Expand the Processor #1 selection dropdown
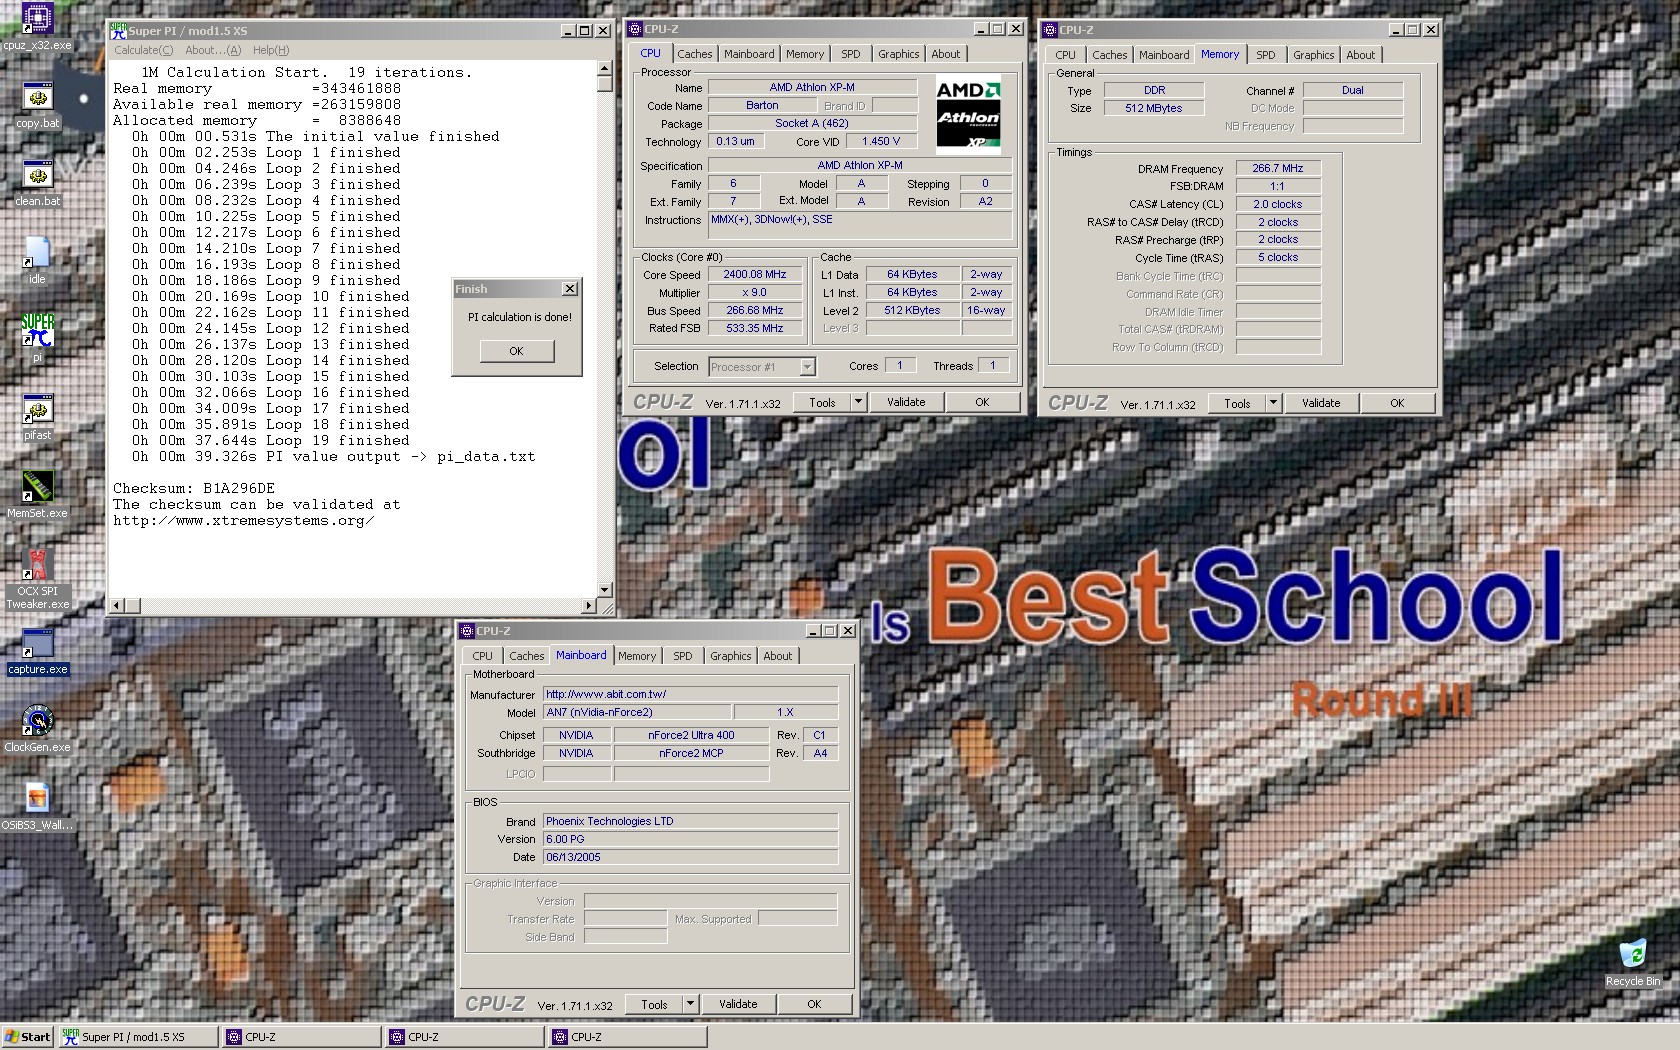 (807, 367)
